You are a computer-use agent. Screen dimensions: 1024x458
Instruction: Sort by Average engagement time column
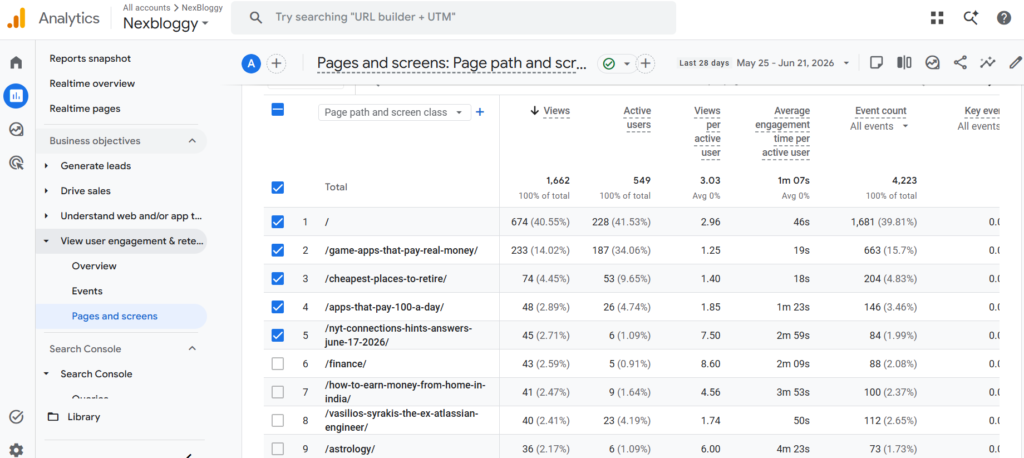click(782, 132)
